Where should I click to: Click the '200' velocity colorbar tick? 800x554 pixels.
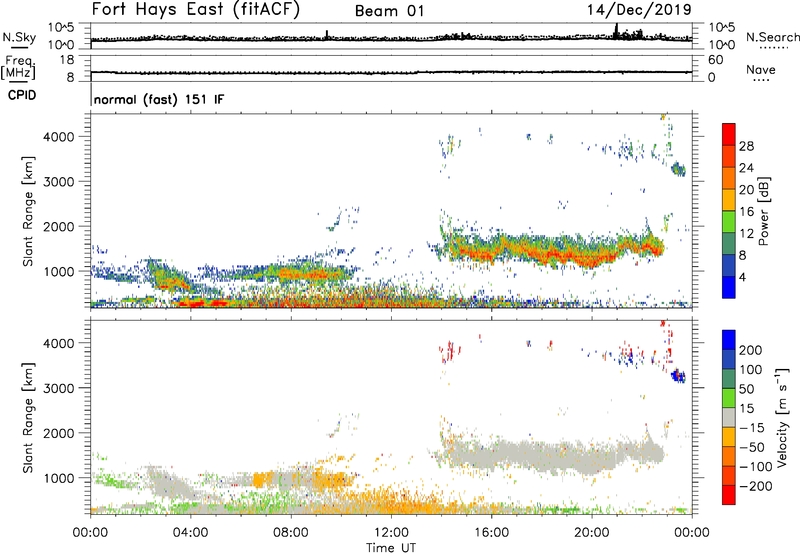(x=751, y=350)
